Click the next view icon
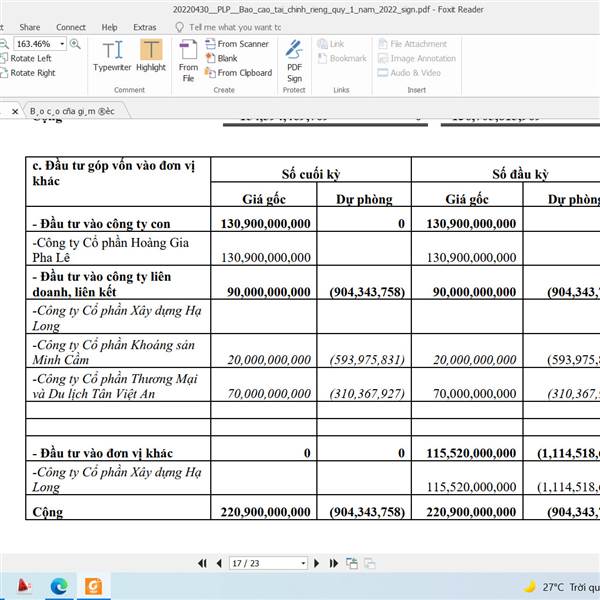Viewport: 600px width, 600px height. pyautogui.click(x=370, y=563)
